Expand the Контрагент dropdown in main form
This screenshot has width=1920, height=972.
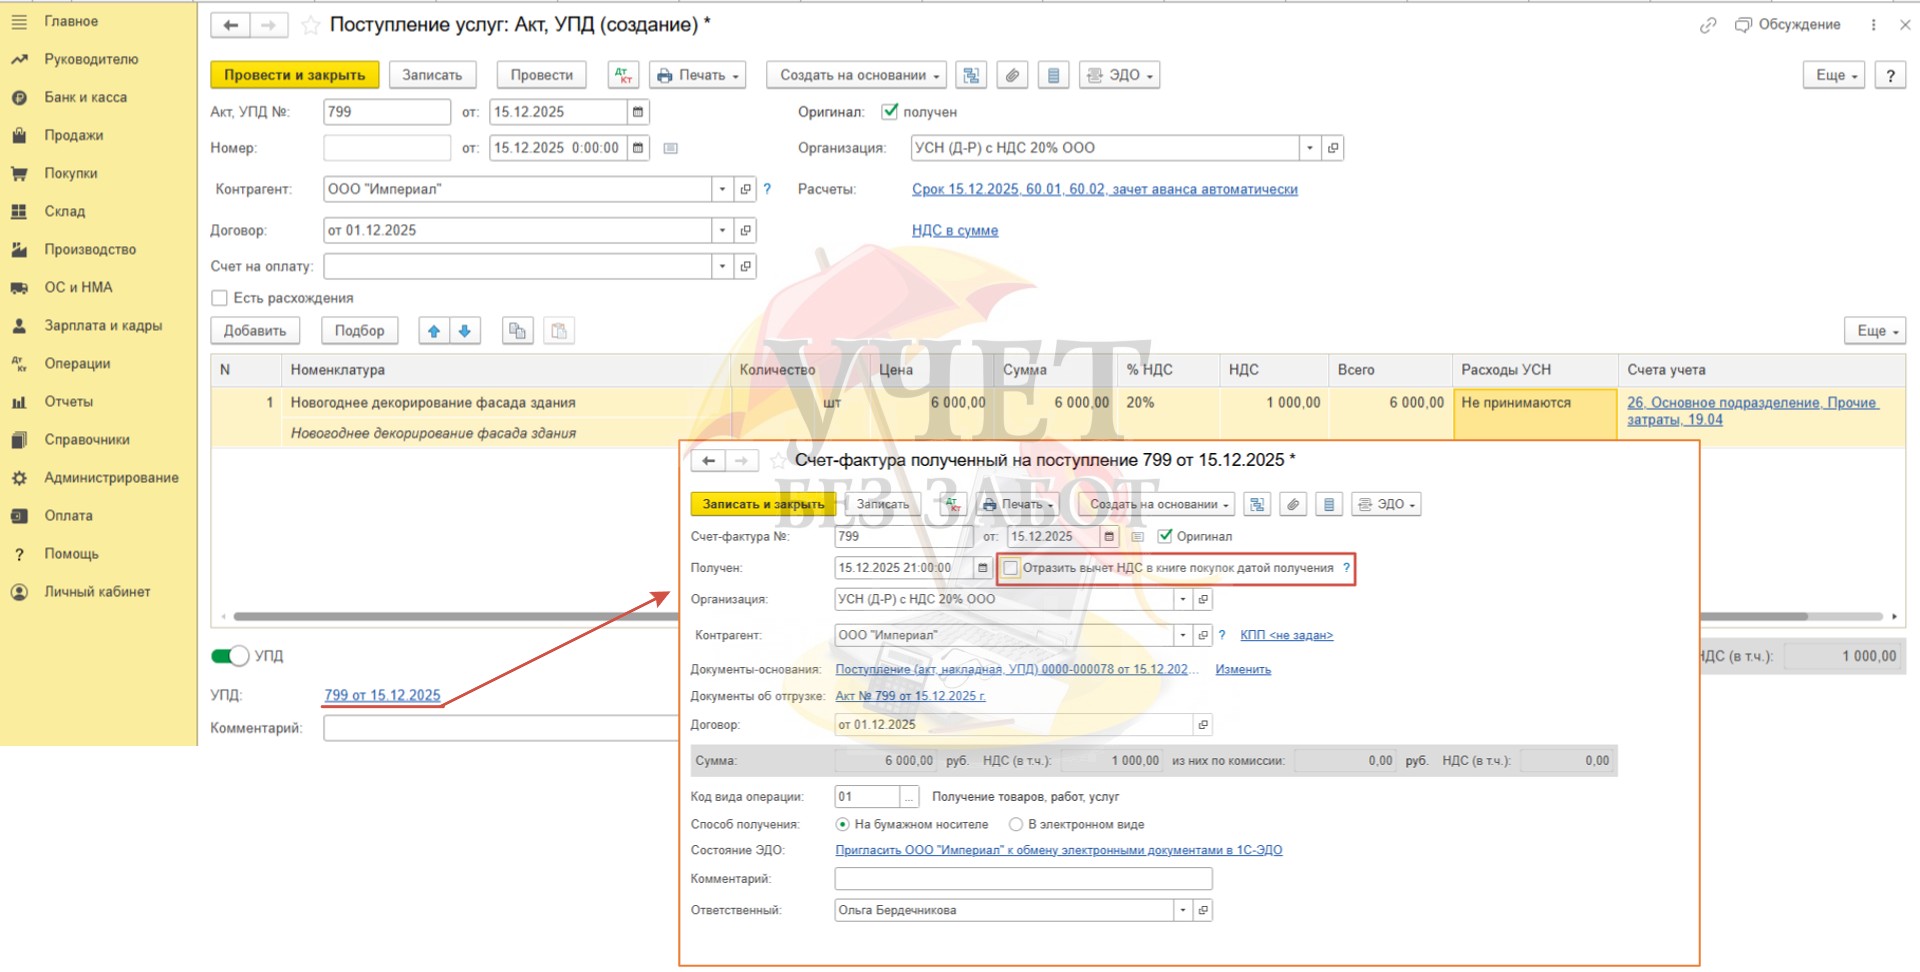pyautogui.click(x=722, y=189)
